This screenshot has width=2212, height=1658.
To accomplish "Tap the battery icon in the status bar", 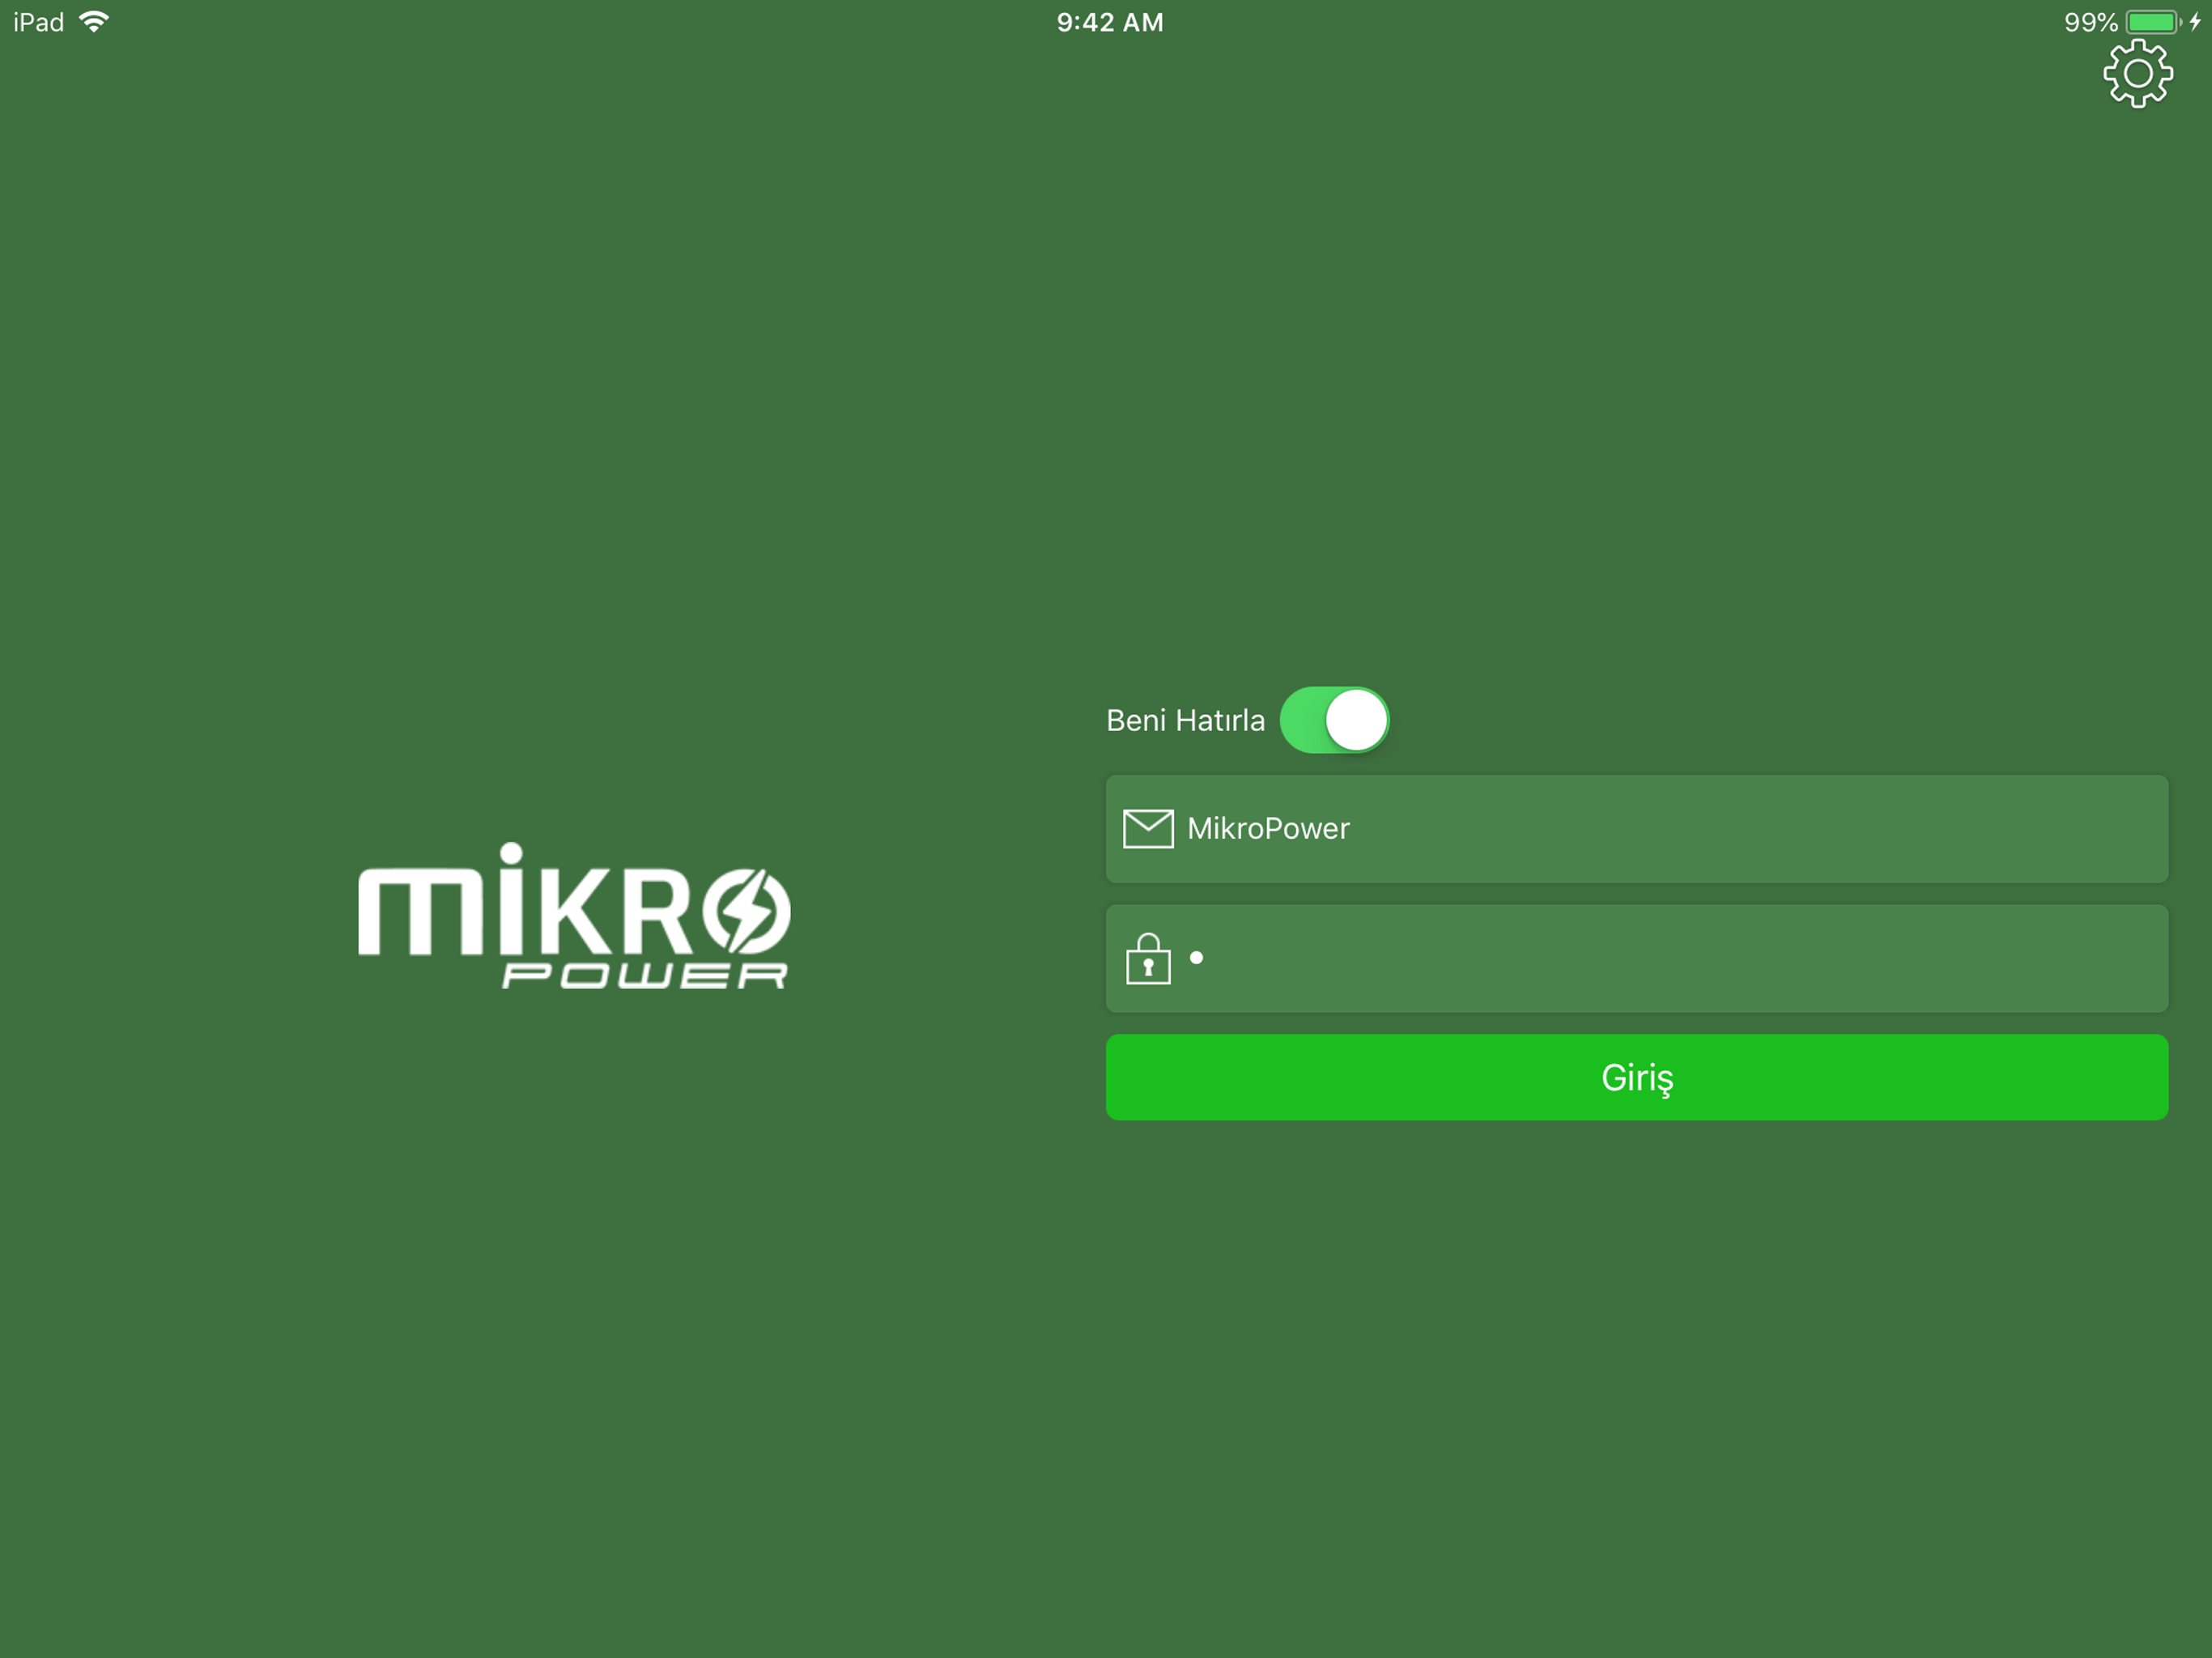I will tap(2154, 22).
